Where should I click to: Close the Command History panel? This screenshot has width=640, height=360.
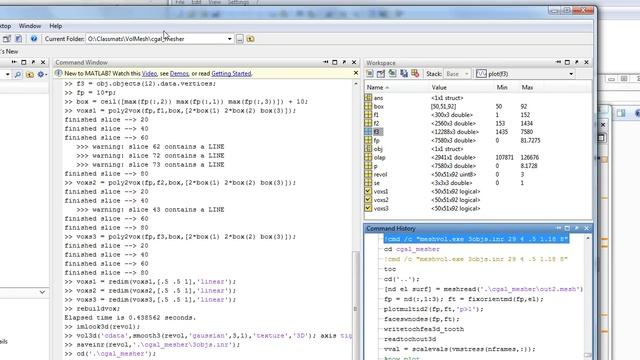tap(587, 228)
